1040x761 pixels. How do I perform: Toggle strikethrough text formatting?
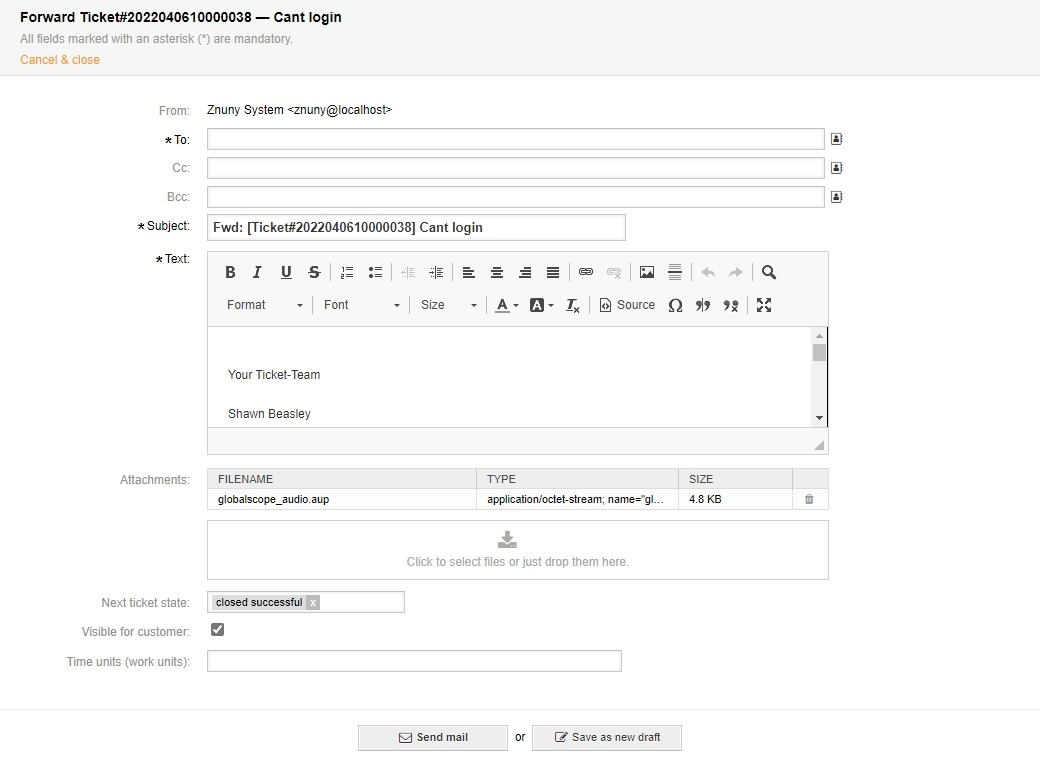tap(314, 272)
